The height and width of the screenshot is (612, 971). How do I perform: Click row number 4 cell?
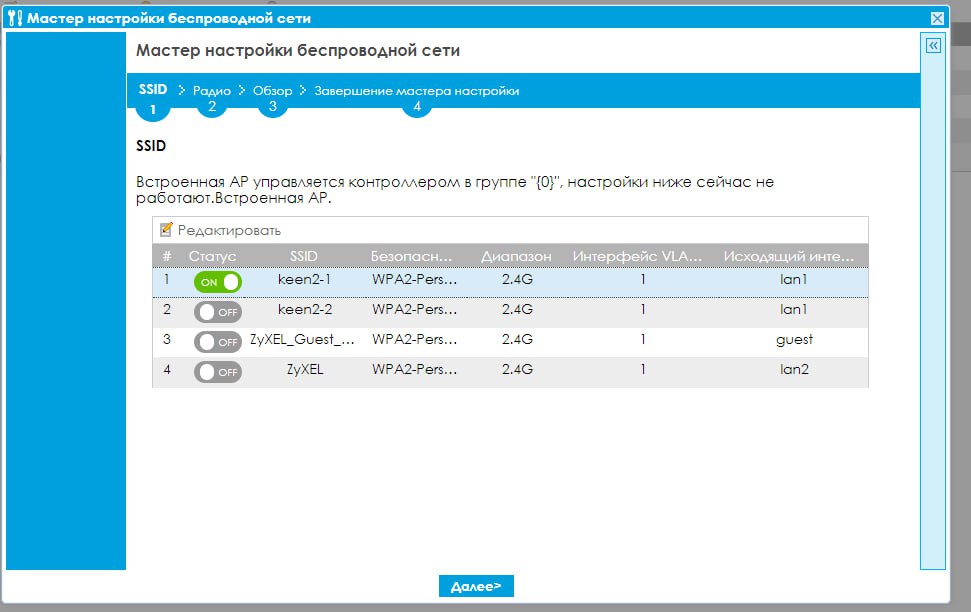point(167,369)
